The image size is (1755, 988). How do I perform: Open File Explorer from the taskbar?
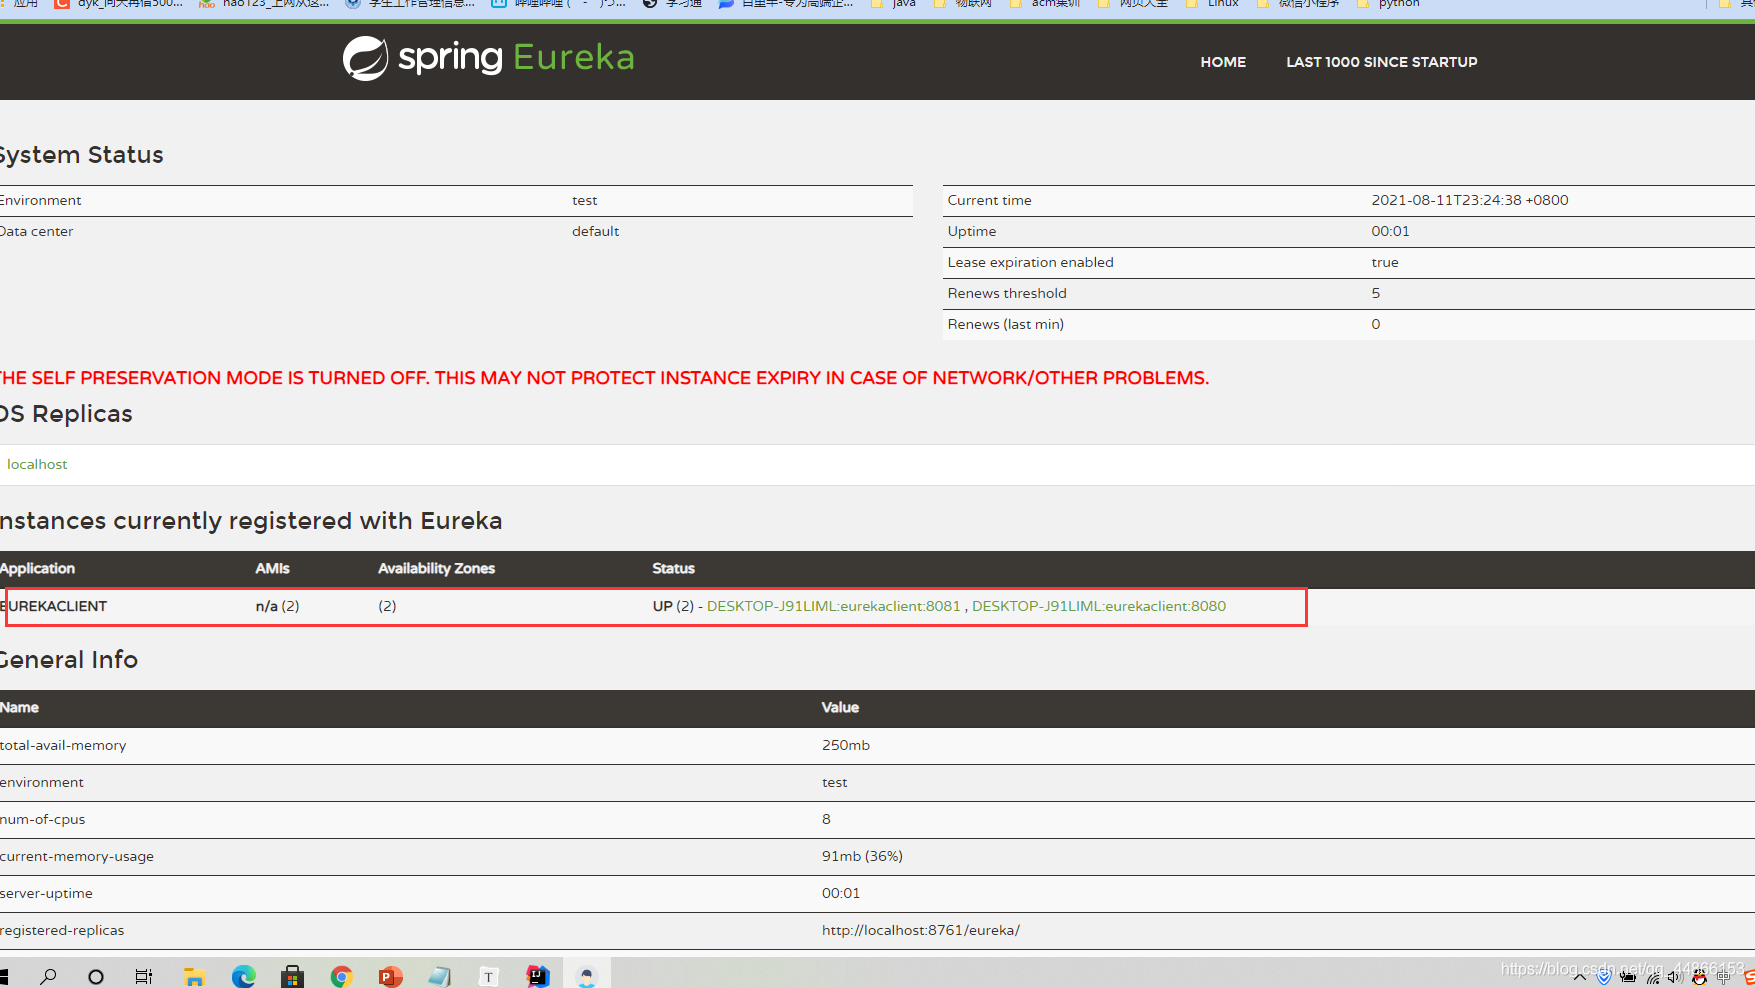click(x=194, y=976)
